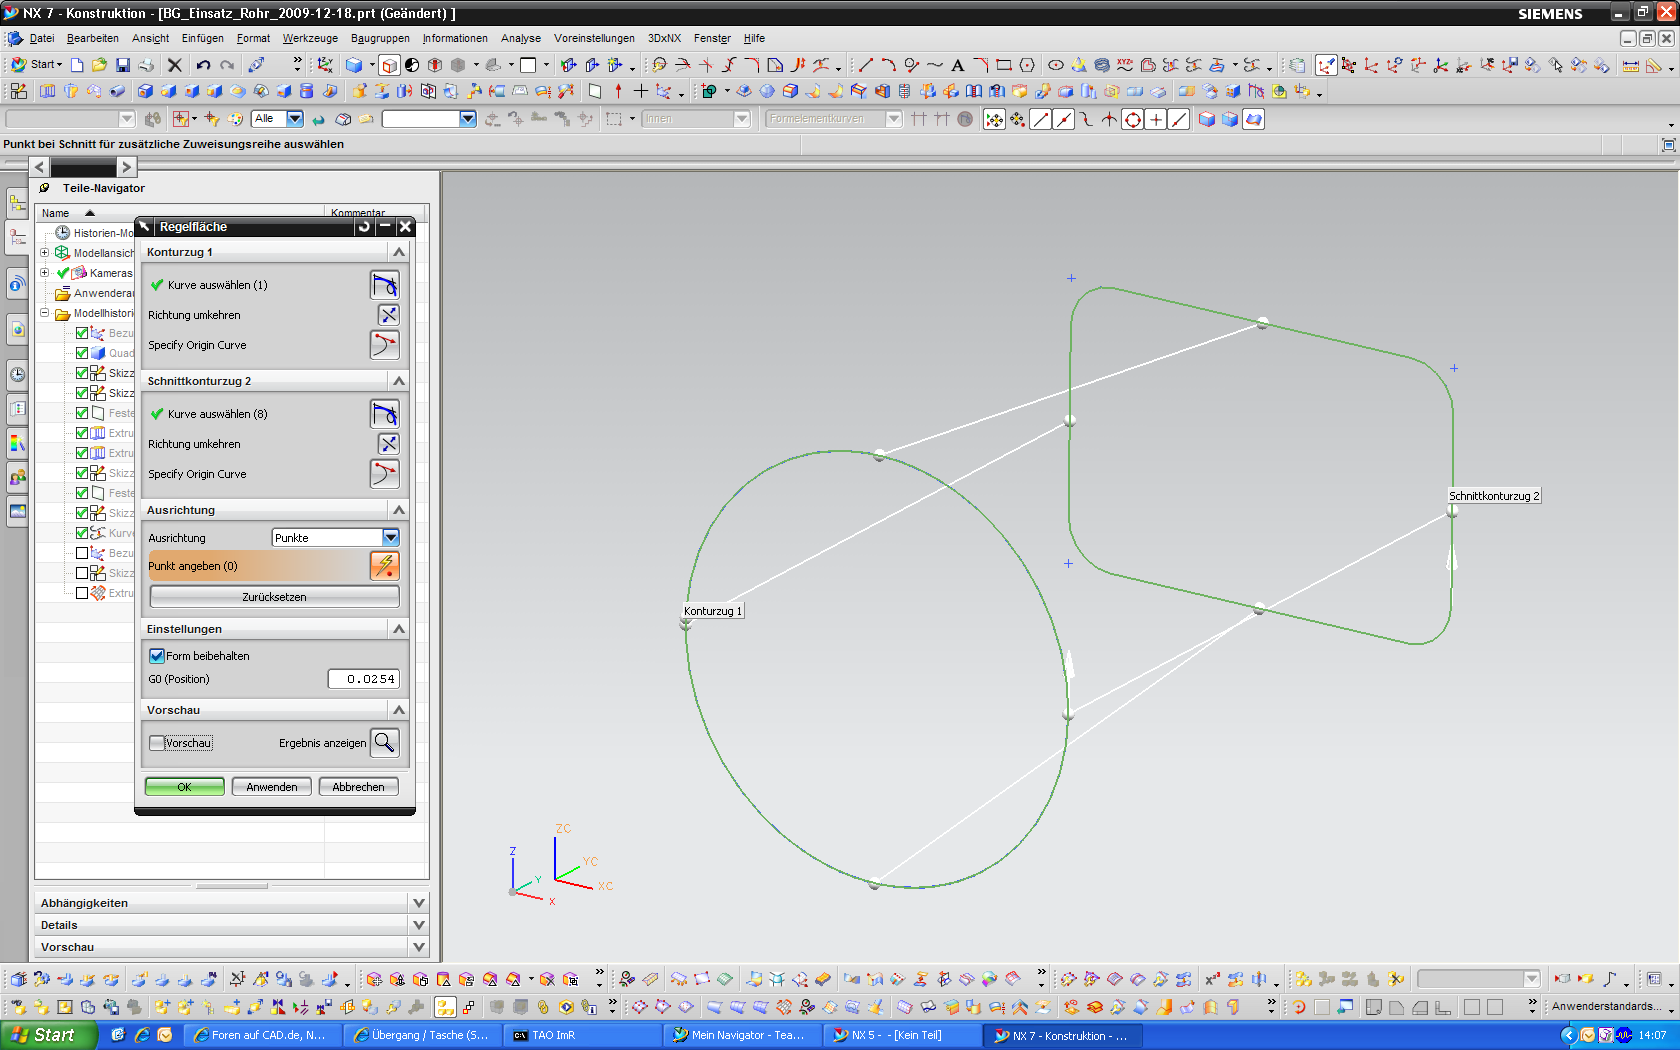Open the Bearbeiten menu
1680x1050 pixels.
(x=93, y=38)
